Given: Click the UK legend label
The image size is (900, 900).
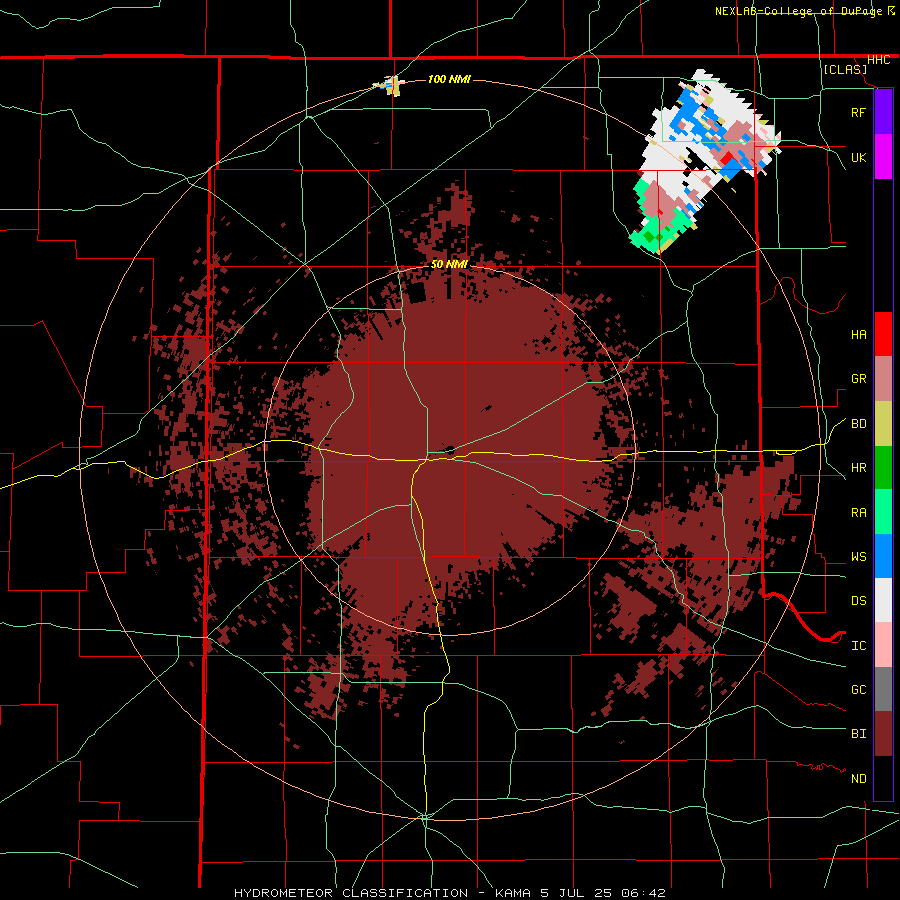Looking at the screenshot, I should tap(858, 157).
